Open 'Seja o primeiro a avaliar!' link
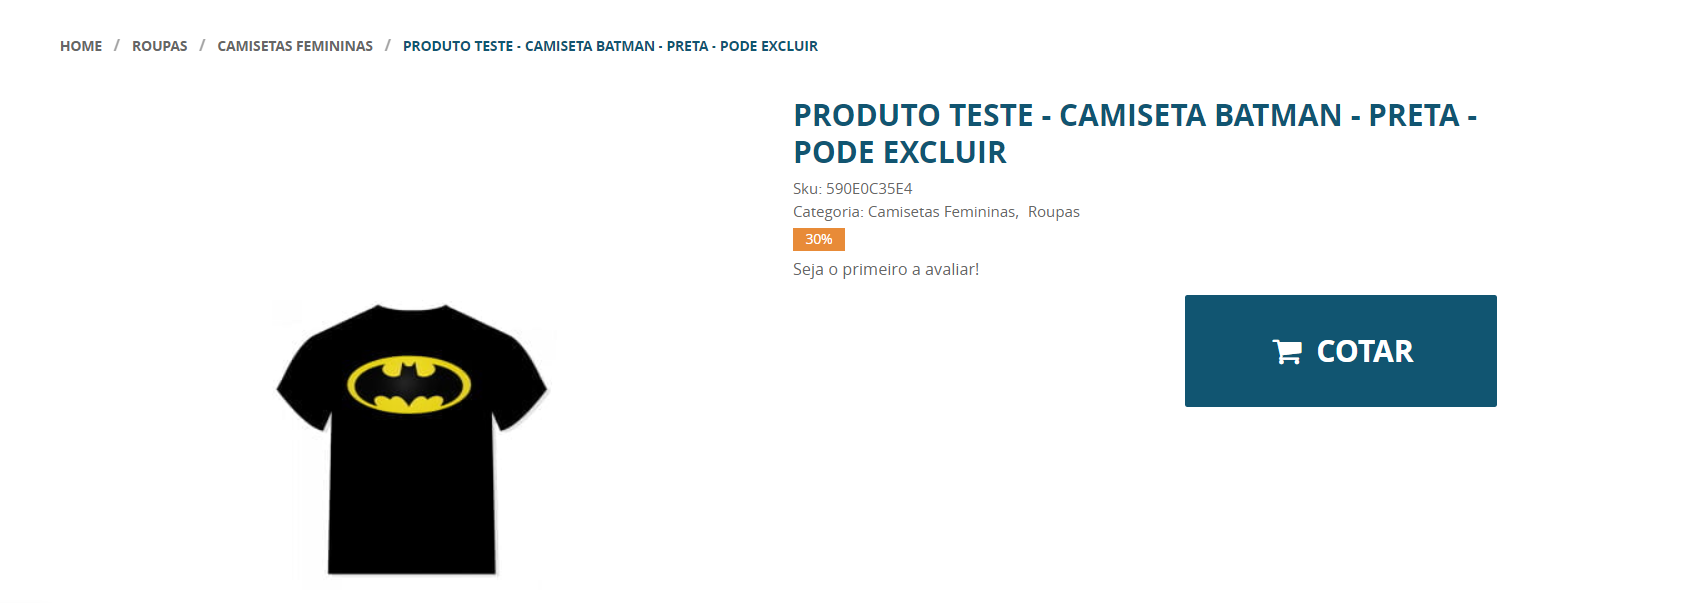 (x=886, y=269)
